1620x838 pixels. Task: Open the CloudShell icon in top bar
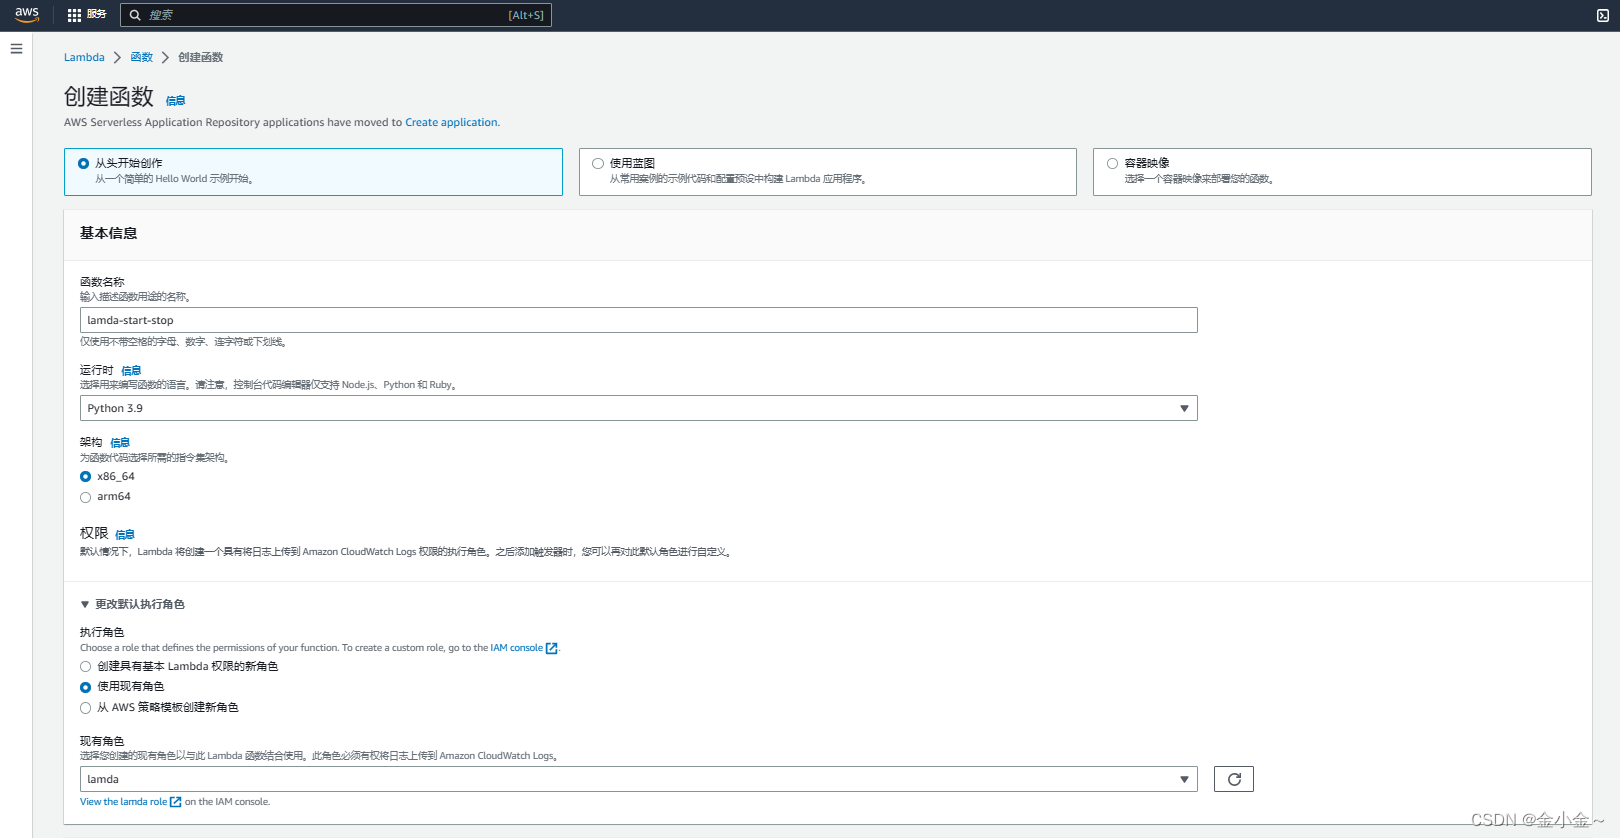tap(1603, 15)
